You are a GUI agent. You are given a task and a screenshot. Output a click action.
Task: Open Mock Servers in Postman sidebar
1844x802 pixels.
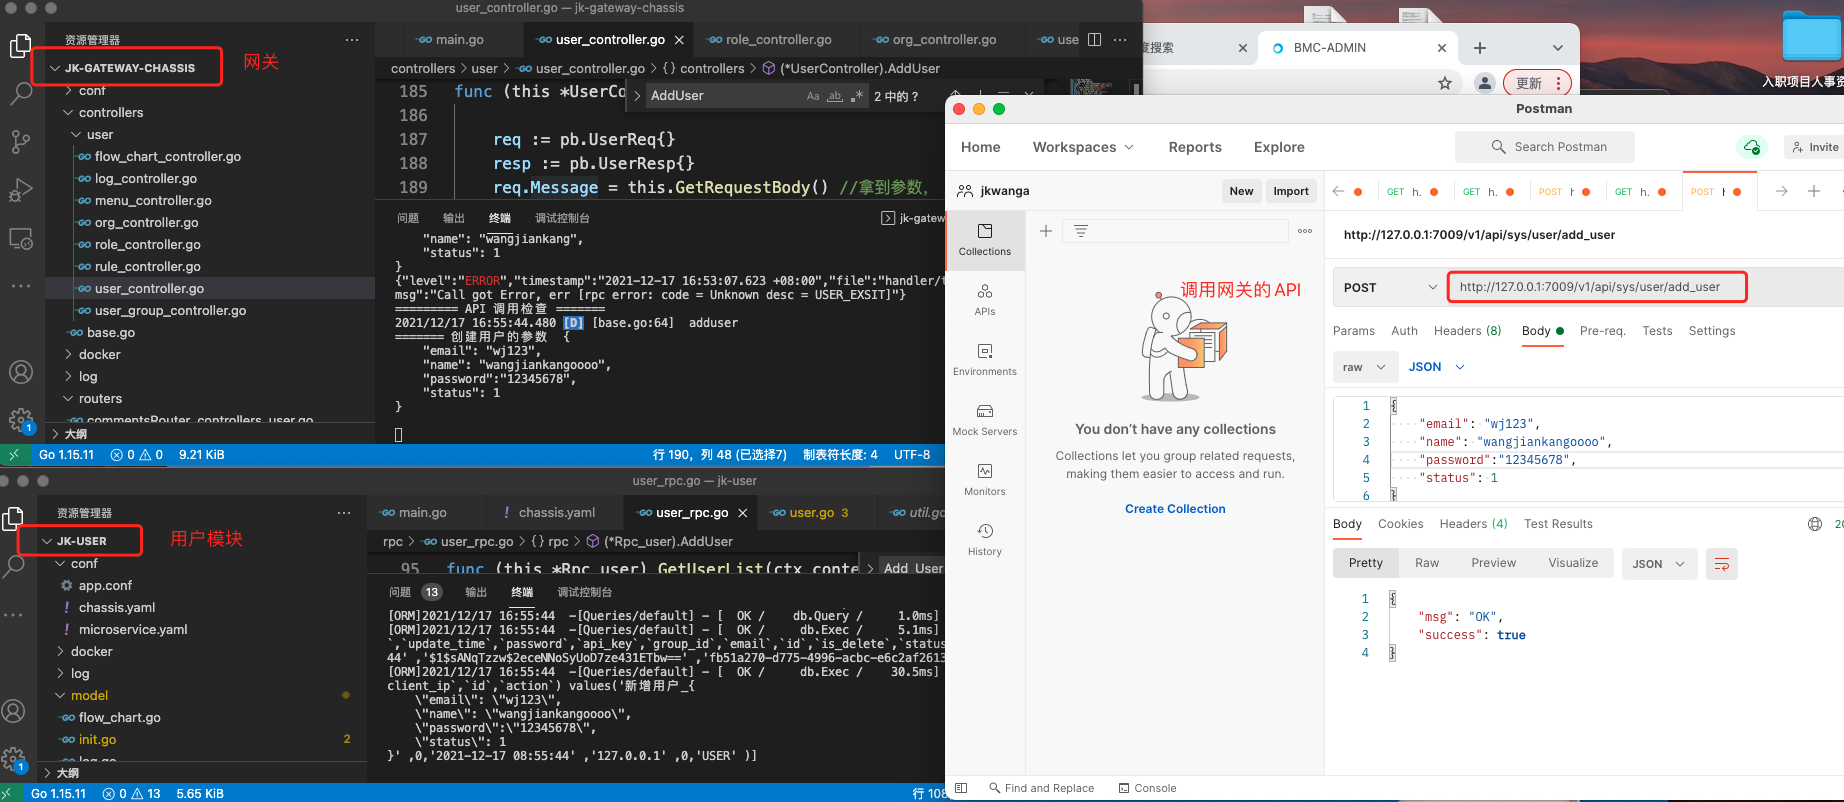point(985,420)
